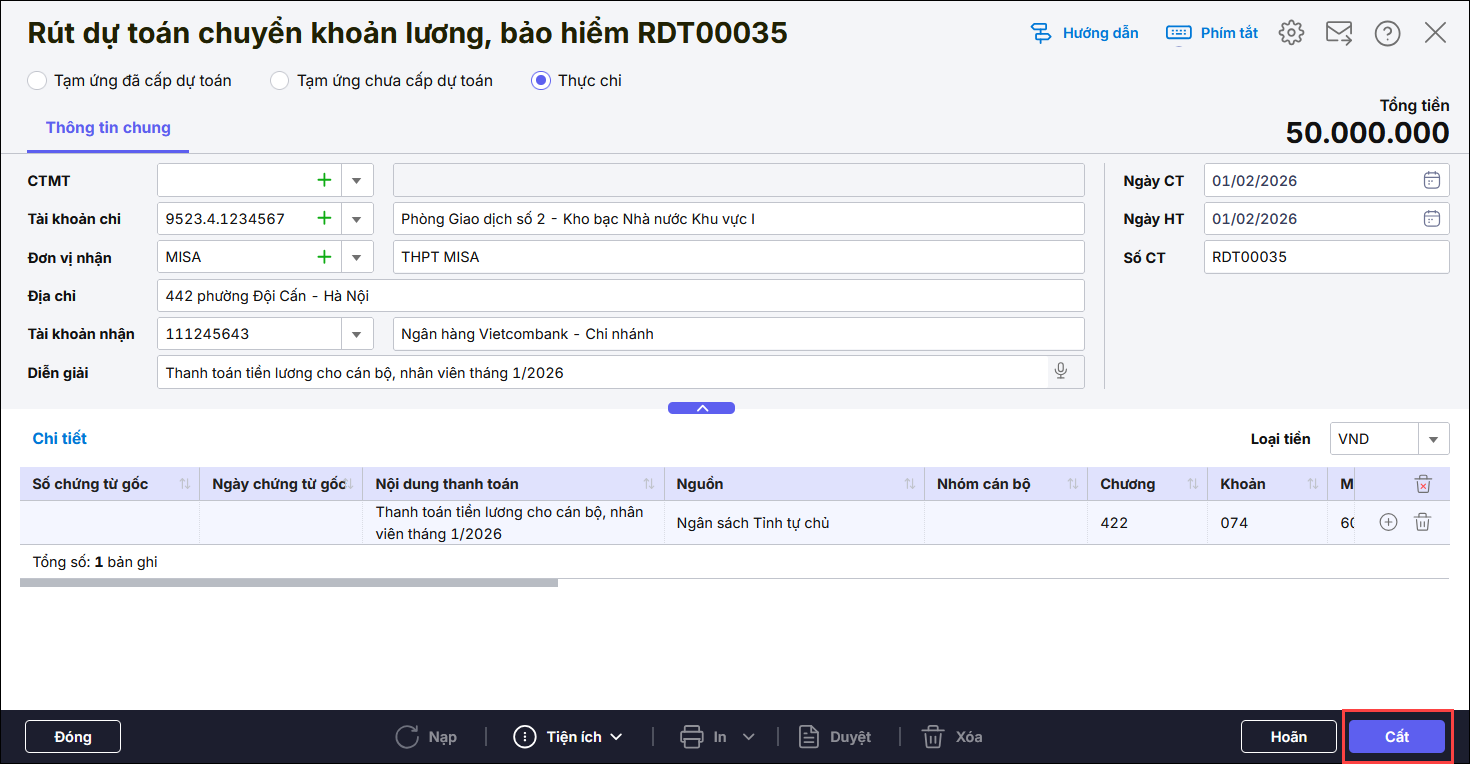Switch to Thông tin chung tab
This screenshot has height=764, width=1470.
[x=108, y=128]
